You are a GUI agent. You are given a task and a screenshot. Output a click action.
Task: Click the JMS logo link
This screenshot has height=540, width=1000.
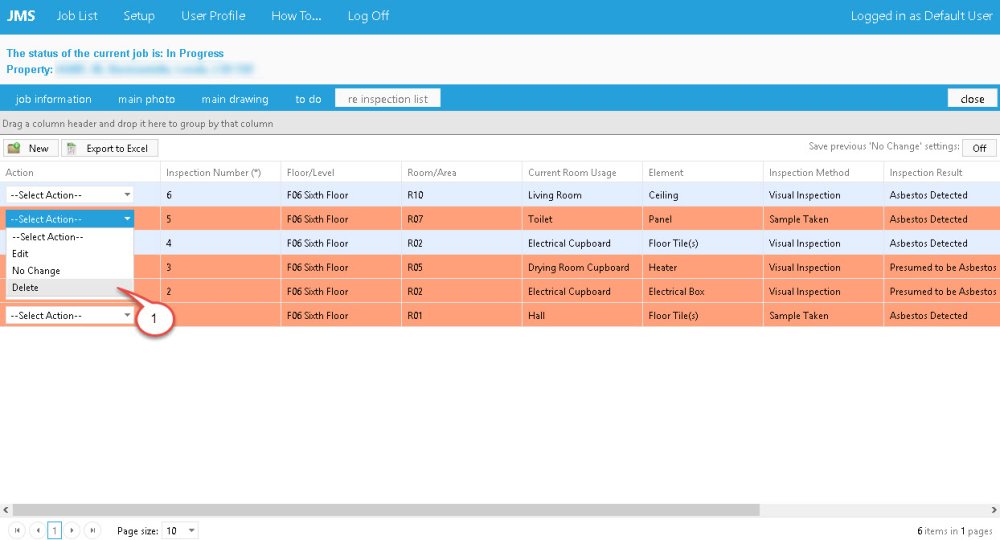pos(21,16)
